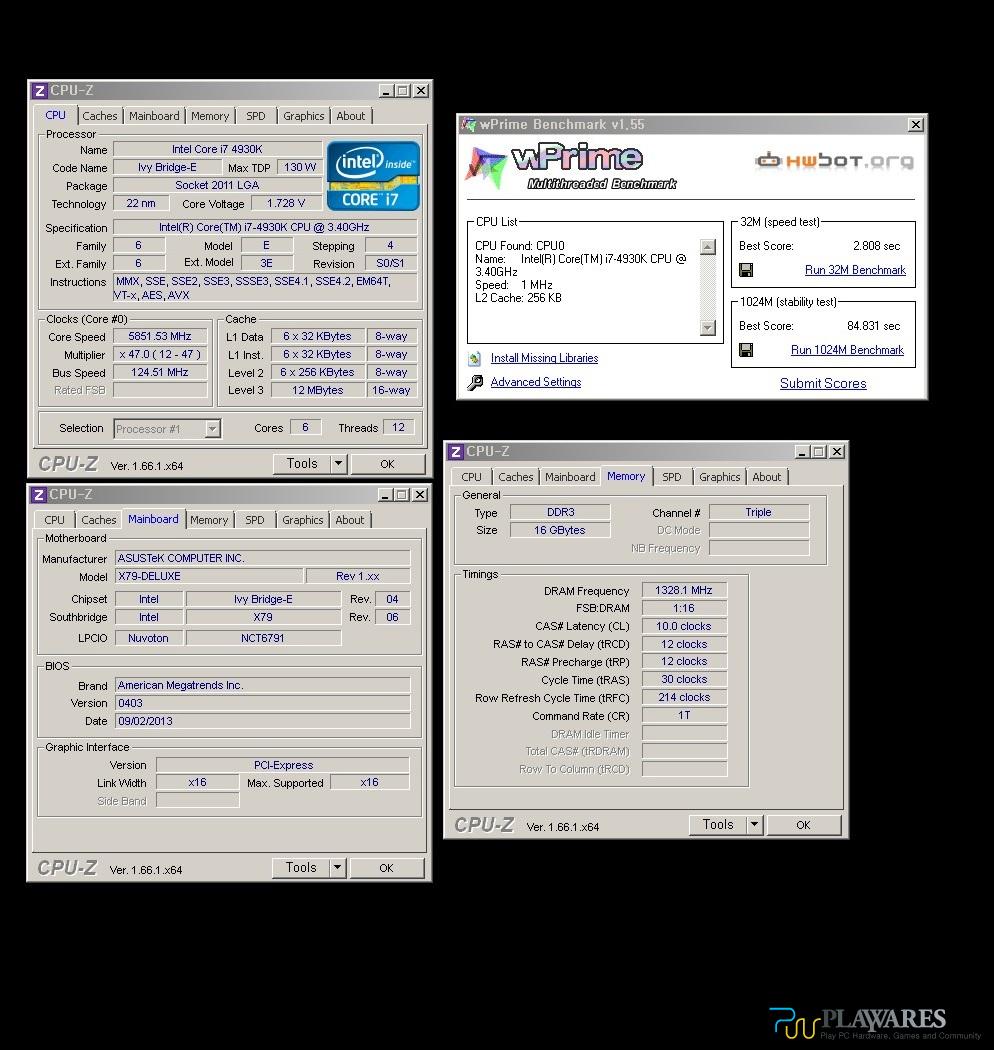
Task: Open Tools dropdown arrow in Memory window
Action: [754, 824]
